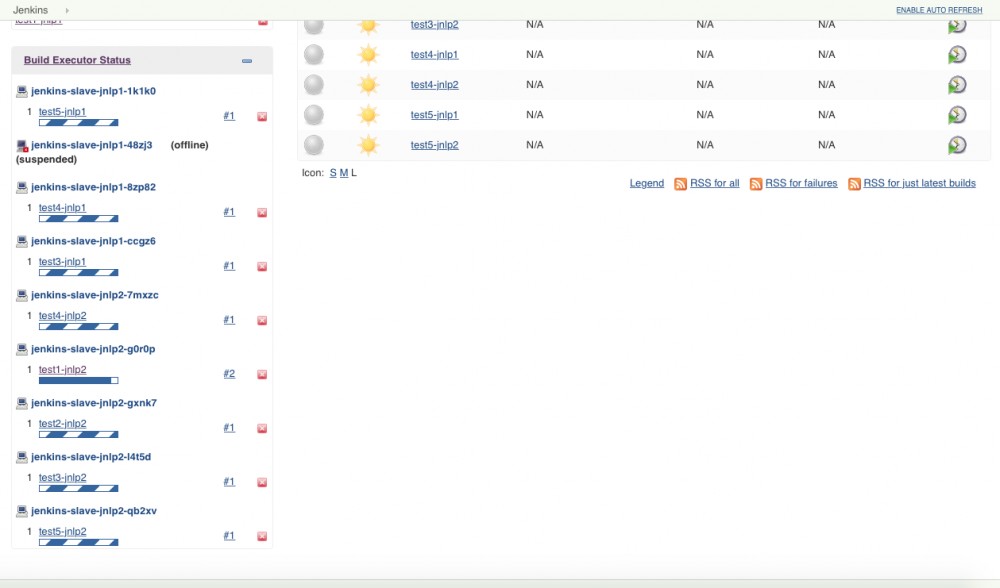Open test5-jnlp1 job in the executor list
Screen dimensions: 1000x588
(x=62, y=112)
